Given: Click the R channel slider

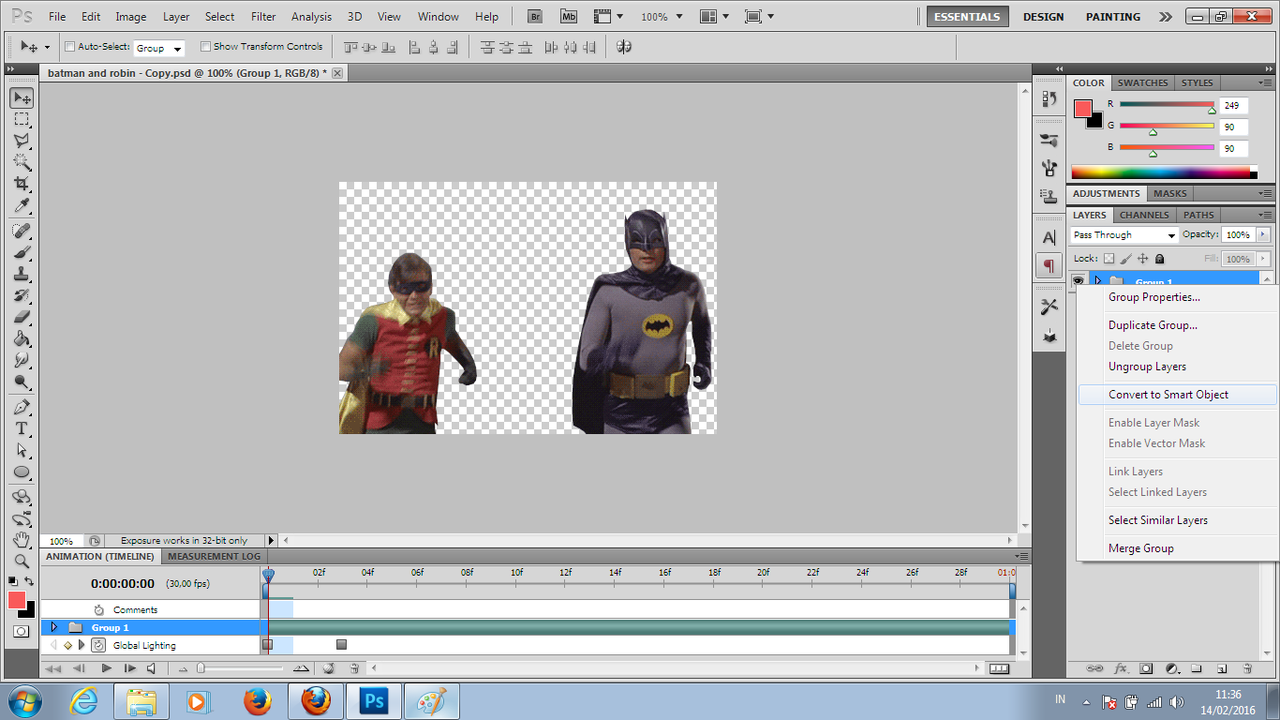Looking at the screenshot, I should [x=1167, y=104].
